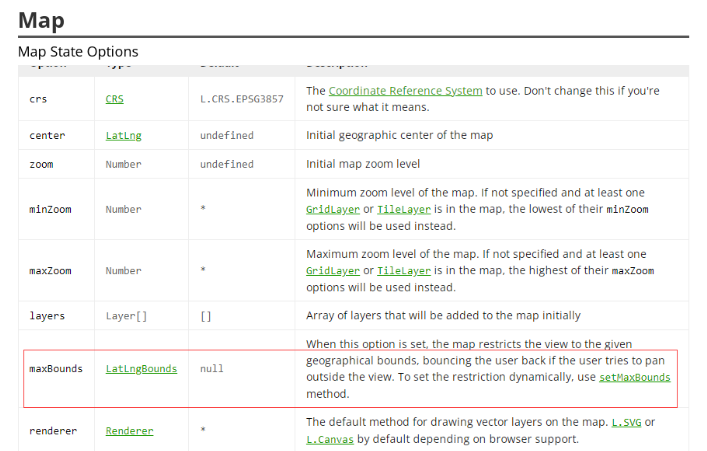The image size is (707, 451).
Task: Click 'Array of layers' description text
Action: coord(443,315)
